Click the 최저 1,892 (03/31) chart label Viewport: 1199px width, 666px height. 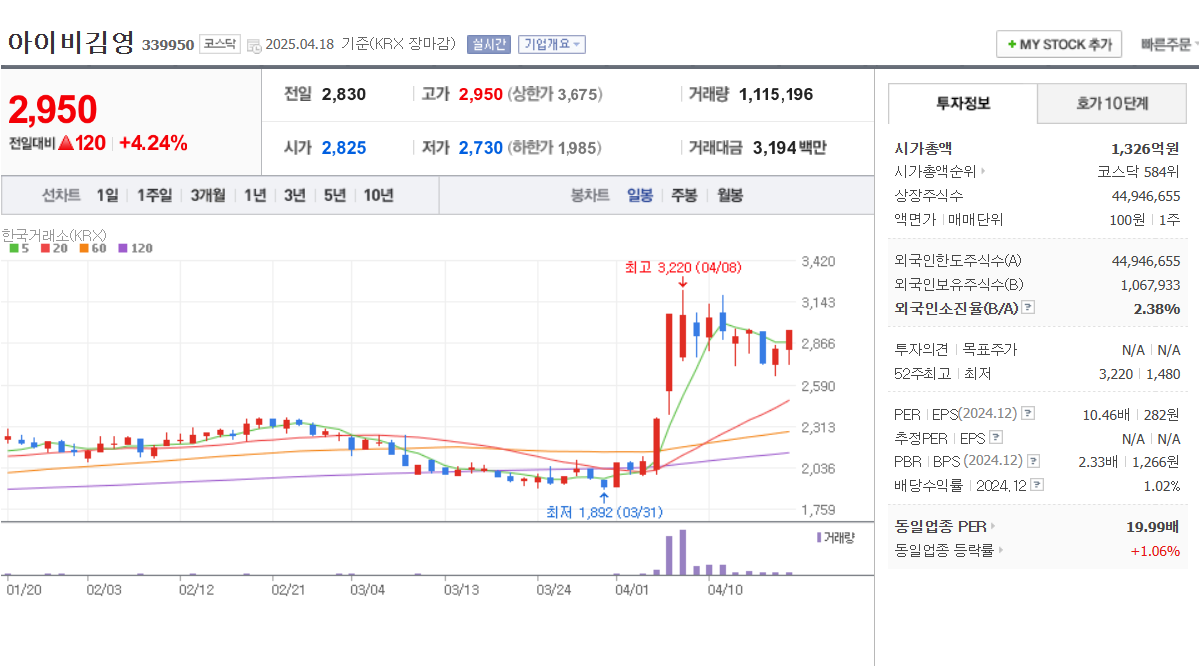pos(604,512)
